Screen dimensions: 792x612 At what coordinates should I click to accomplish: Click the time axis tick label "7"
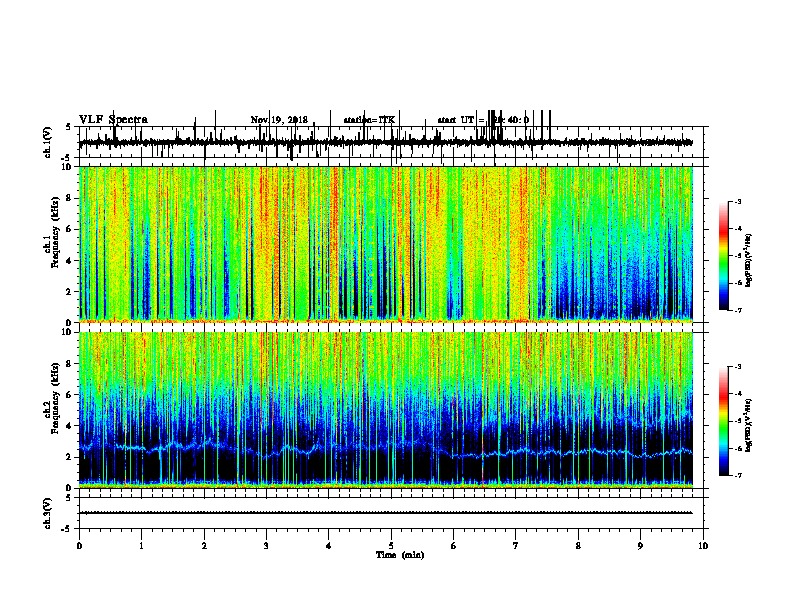(x=516, y=546)
